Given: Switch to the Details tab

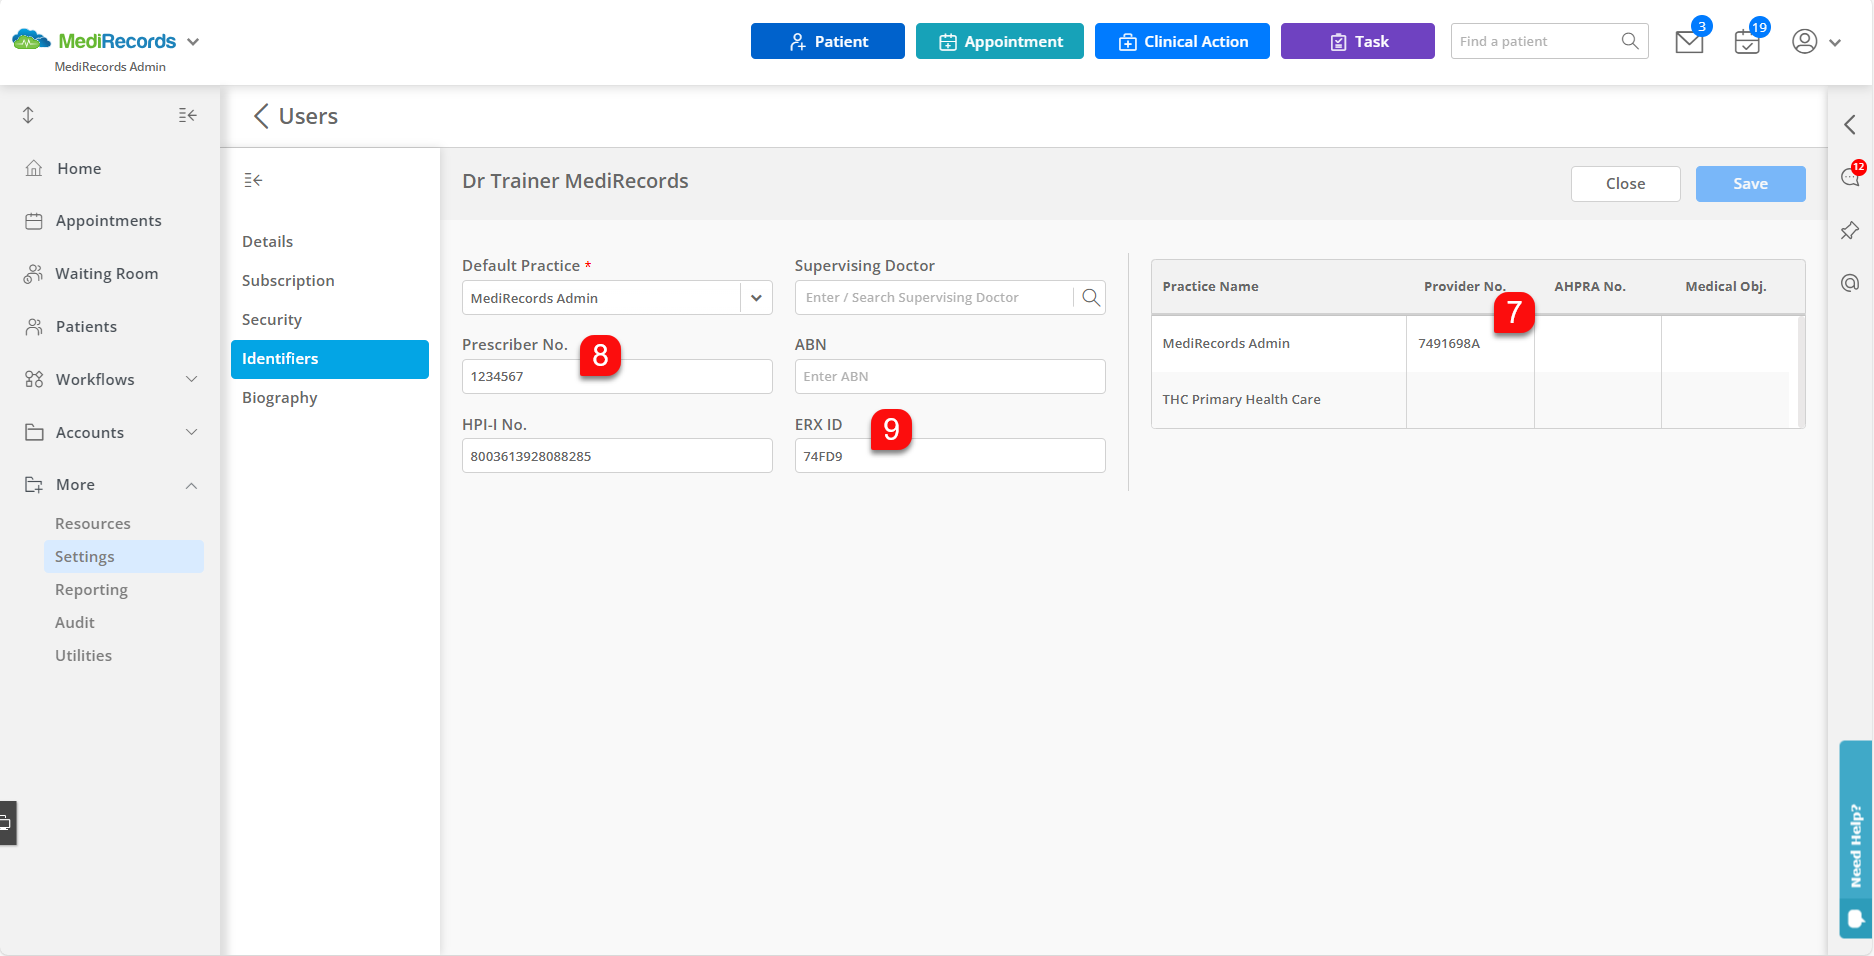Looking at the screenshot, I should point(267,242).
